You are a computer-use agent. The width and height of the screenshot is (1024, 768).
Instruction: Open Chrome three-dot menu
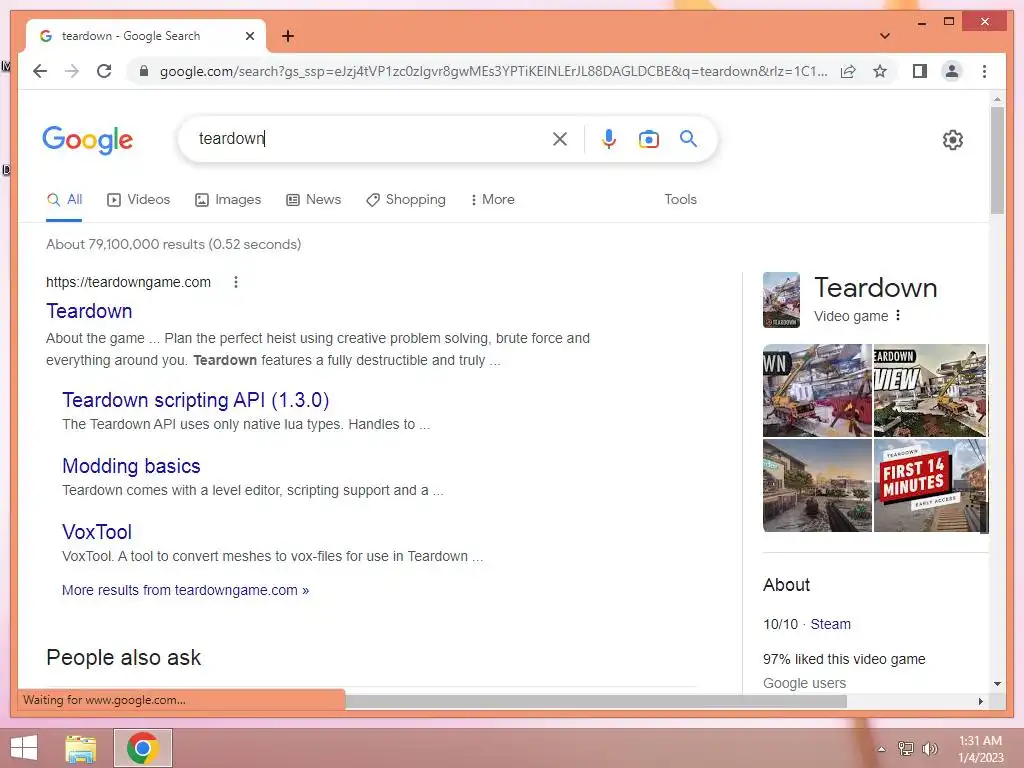click(984, 71)
